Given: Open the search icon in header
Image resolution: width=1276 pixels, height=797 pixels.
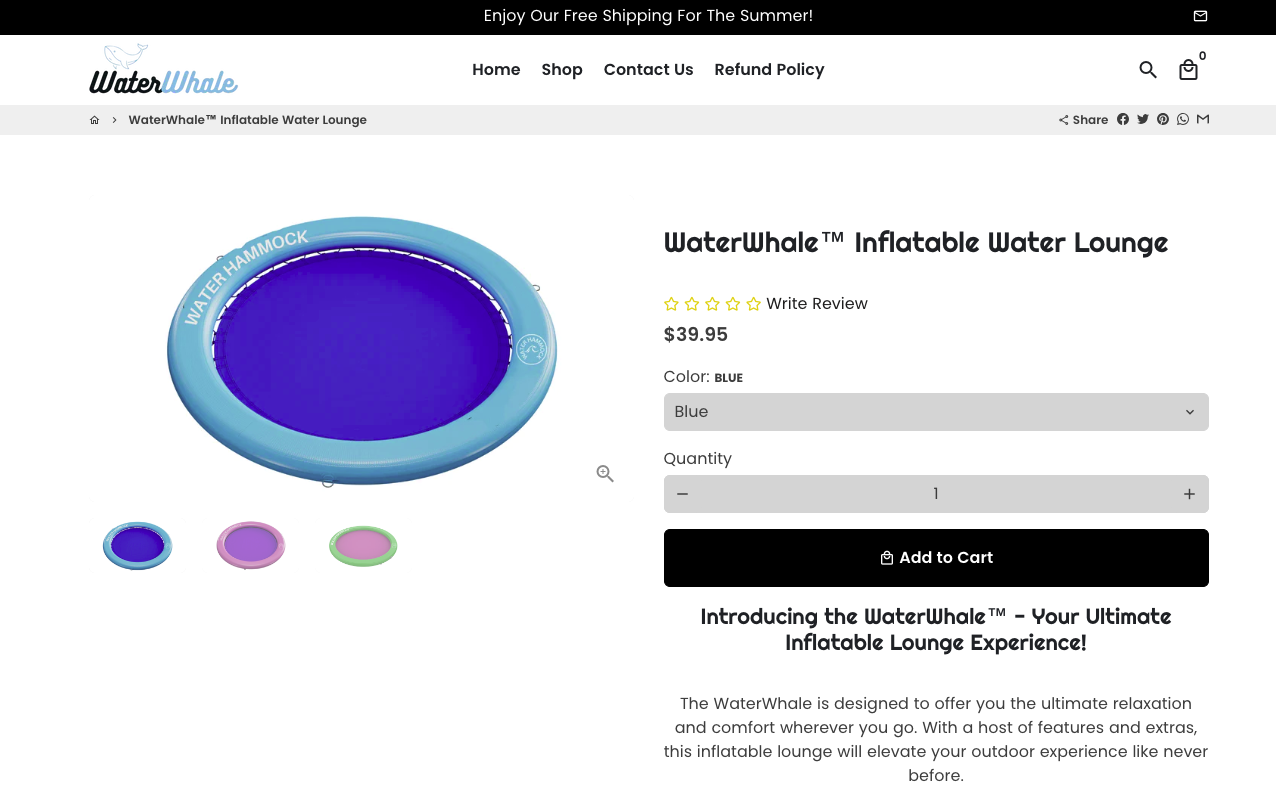Looking at the screenshot, I should (1148, 70).
